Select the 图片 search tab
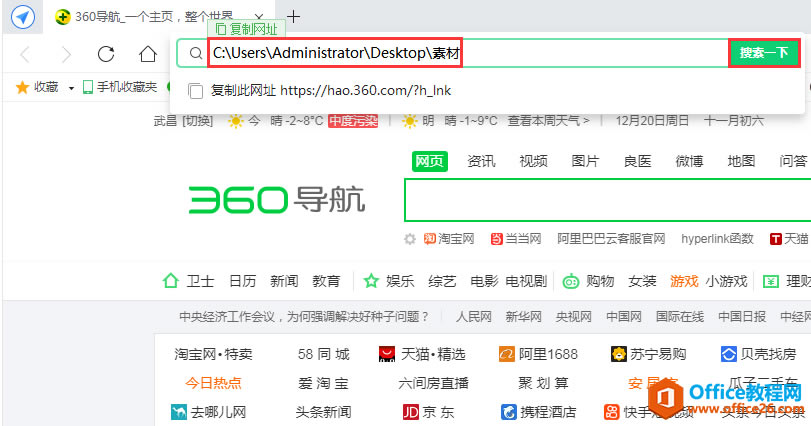This screenshot has height=426, width=811. click(x=585, y=161)
